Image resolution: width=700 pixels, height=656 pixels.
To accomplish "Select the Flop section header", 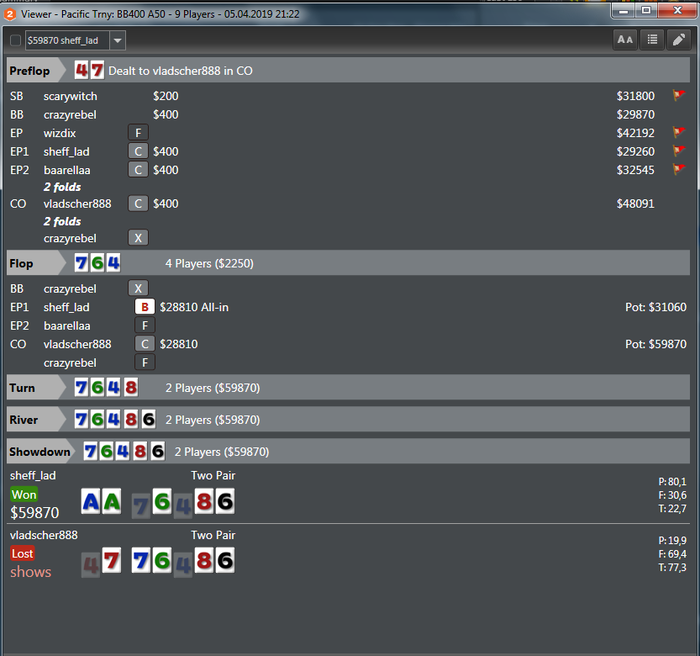I will (x=348, y=263).
